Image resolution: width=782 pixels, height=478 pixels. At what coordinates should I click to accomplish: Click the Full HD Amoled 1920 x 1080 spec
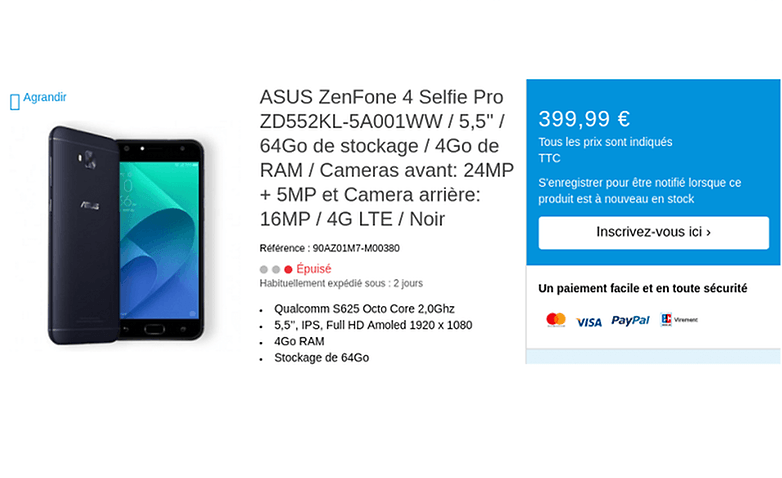(x=373, y=325)
